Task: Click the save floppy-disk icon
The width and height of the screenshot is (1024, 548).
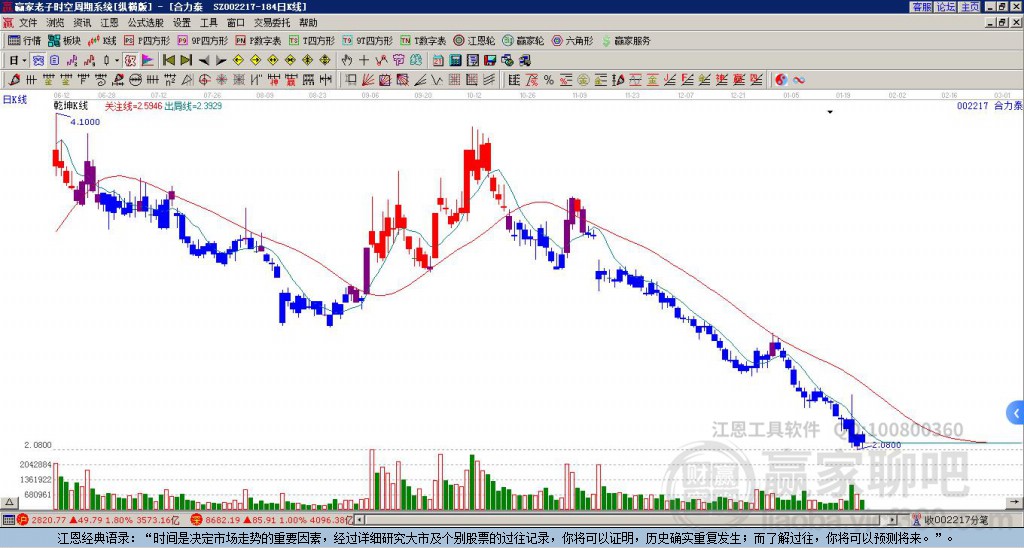Action: point(490,60)
